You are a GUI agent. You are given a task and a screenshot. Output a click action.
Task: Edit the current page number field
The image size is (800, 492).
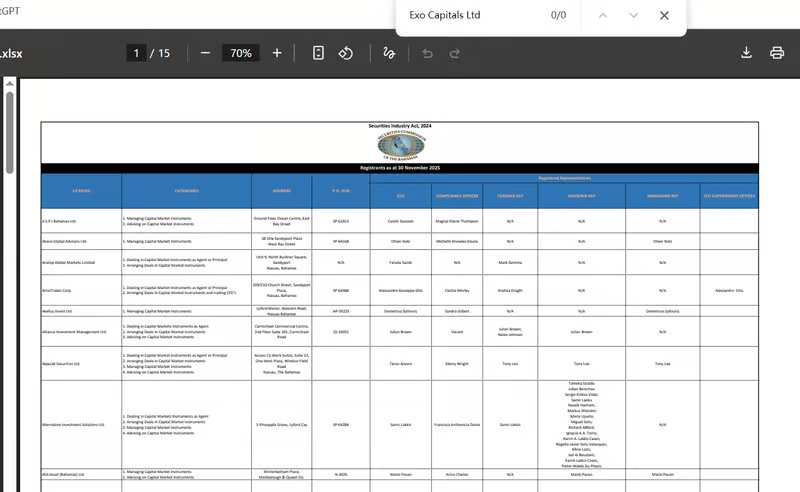[136, 53]
